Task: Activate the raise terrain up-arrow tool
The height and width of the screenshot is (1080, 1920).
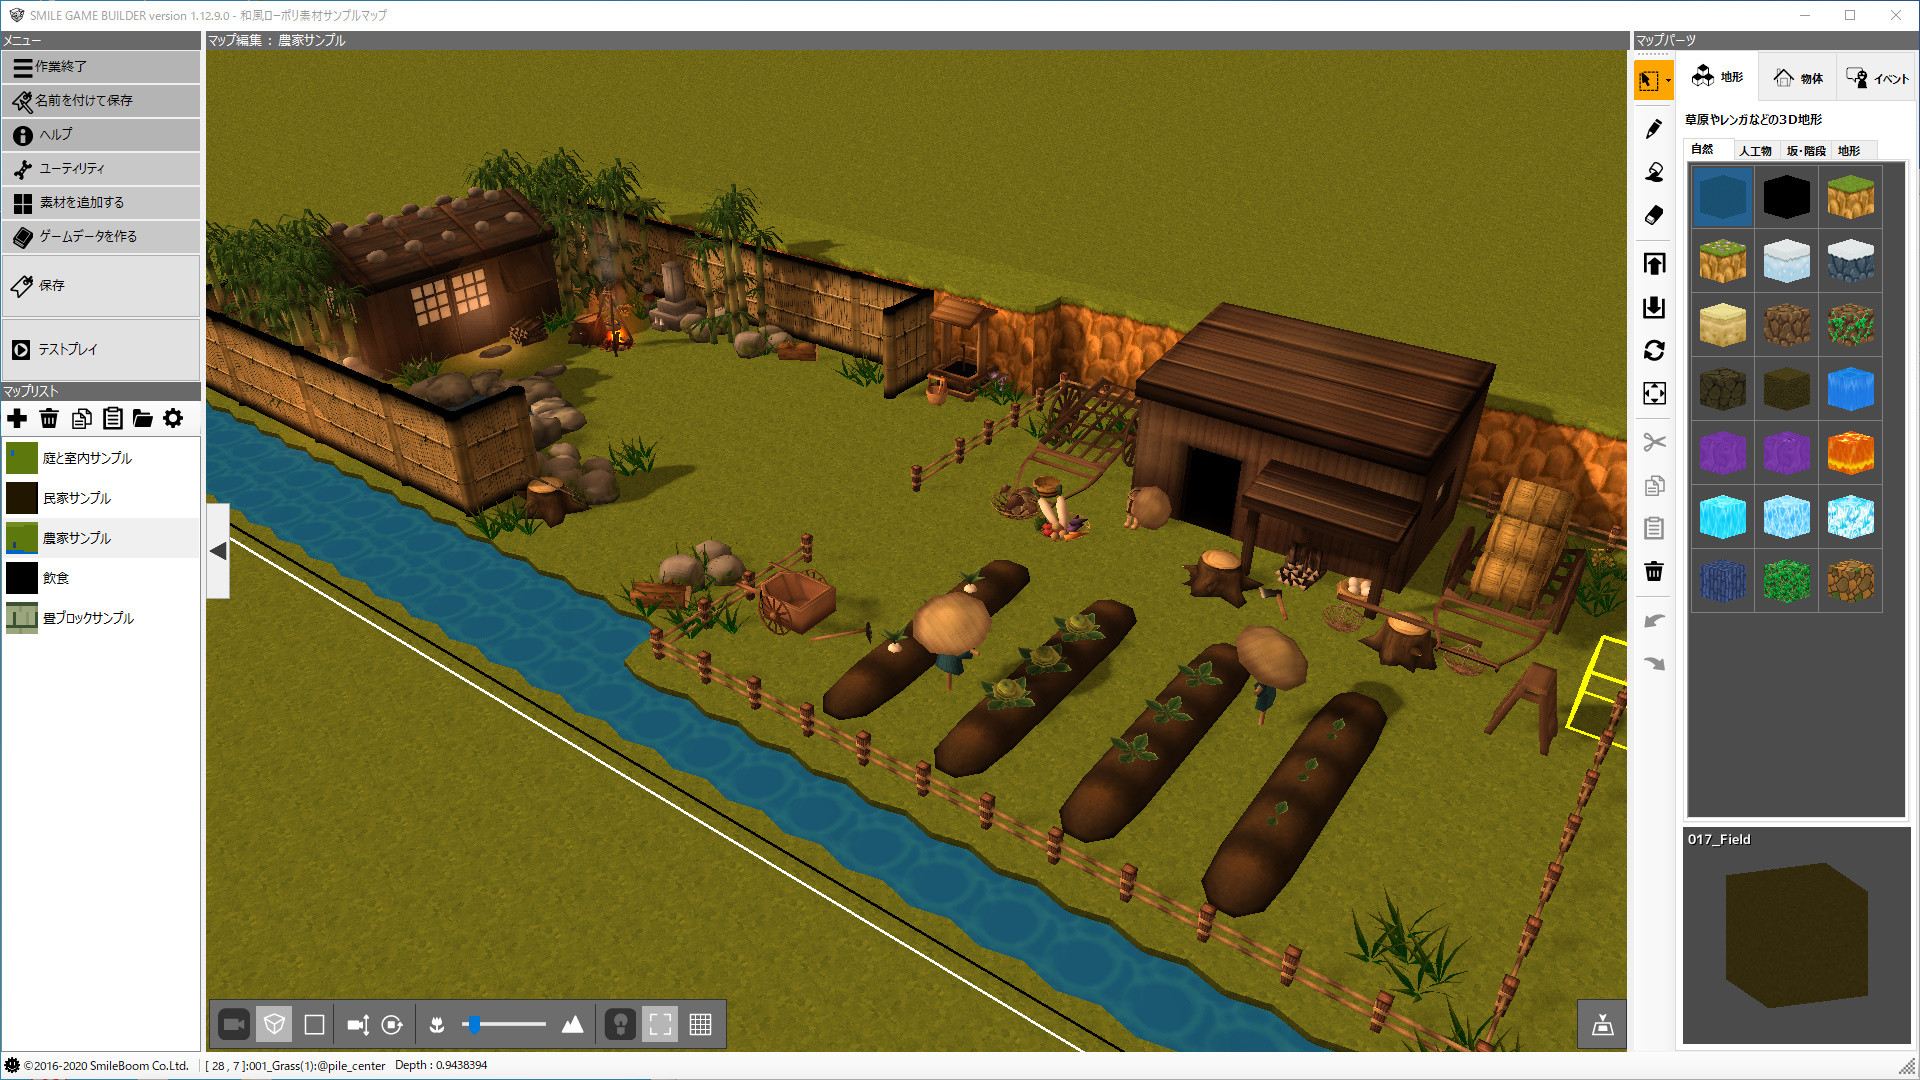Action: tap(1654, 263)
